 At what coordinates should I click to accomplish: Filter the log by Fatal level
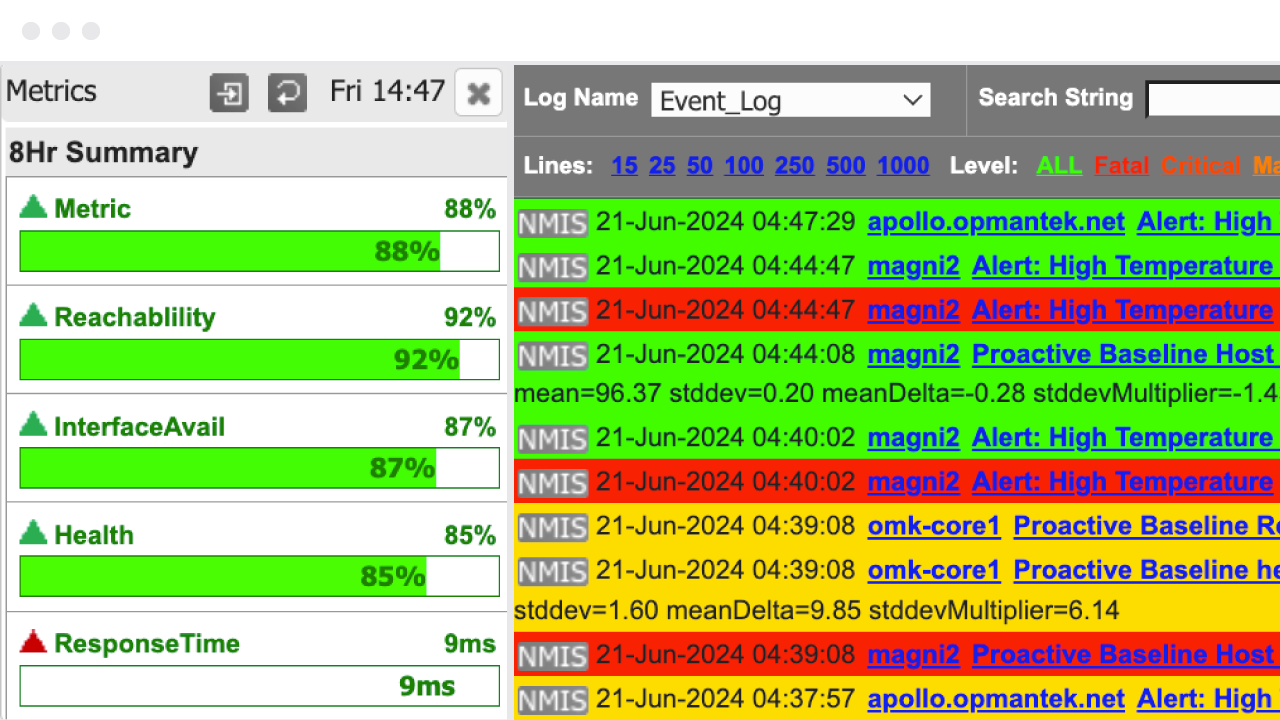(1121, 165)
